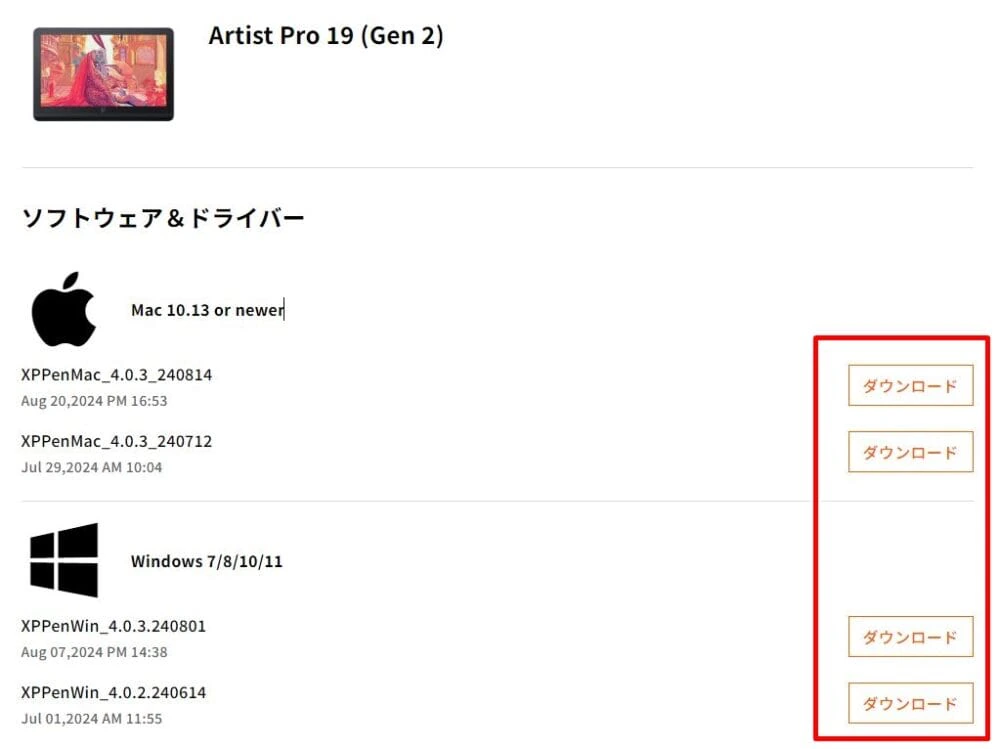Download XPPenMac_4.0.3_240814 driver
1000x749 pixels.
910,386
